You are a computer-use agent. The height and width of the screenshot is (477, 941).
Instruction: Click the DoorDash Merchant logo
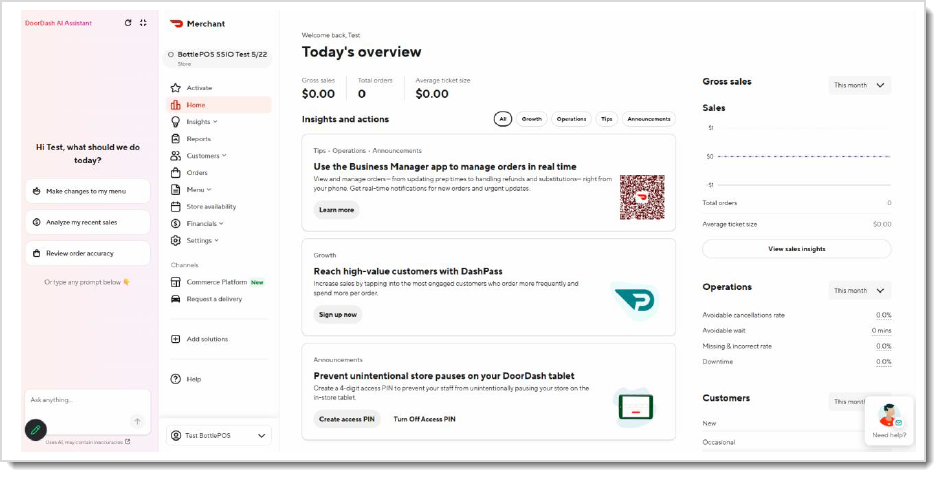(x=197, y=24)
